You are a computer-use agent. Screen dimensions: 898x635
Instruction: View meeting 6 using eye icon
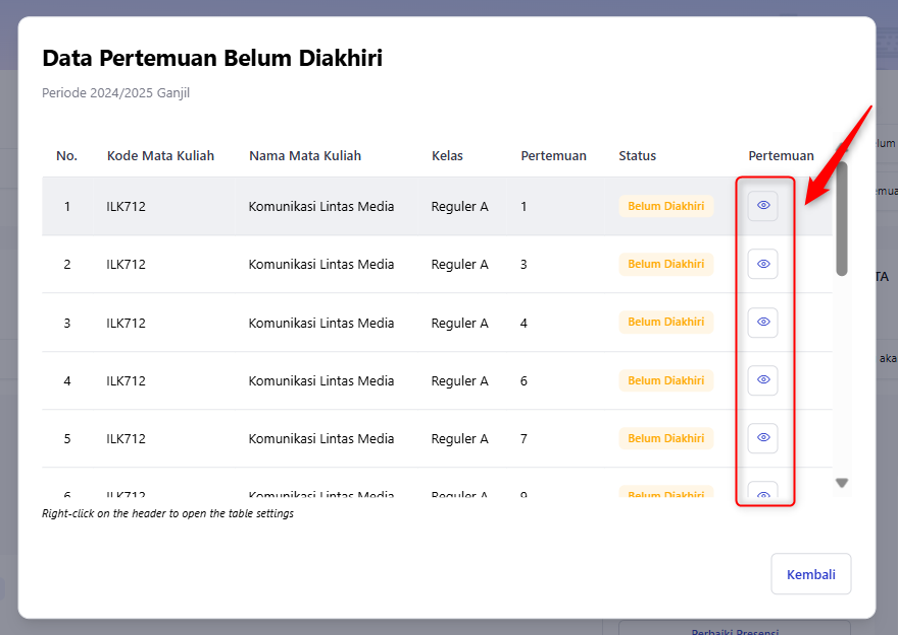[x=763, y=380]
